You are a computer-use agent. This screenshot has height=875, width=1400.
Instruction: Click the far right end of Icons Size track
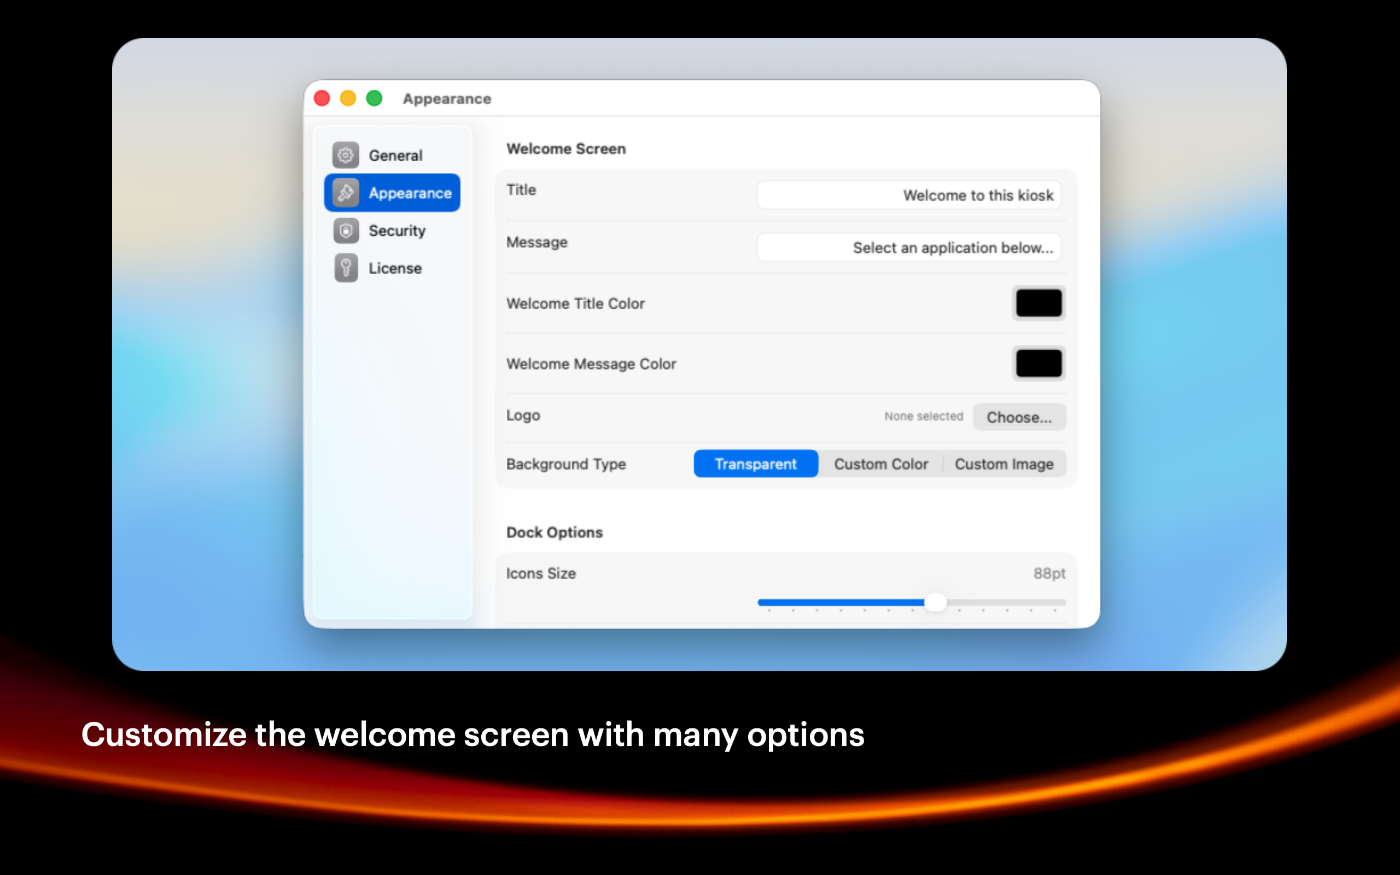(1062, 602)
